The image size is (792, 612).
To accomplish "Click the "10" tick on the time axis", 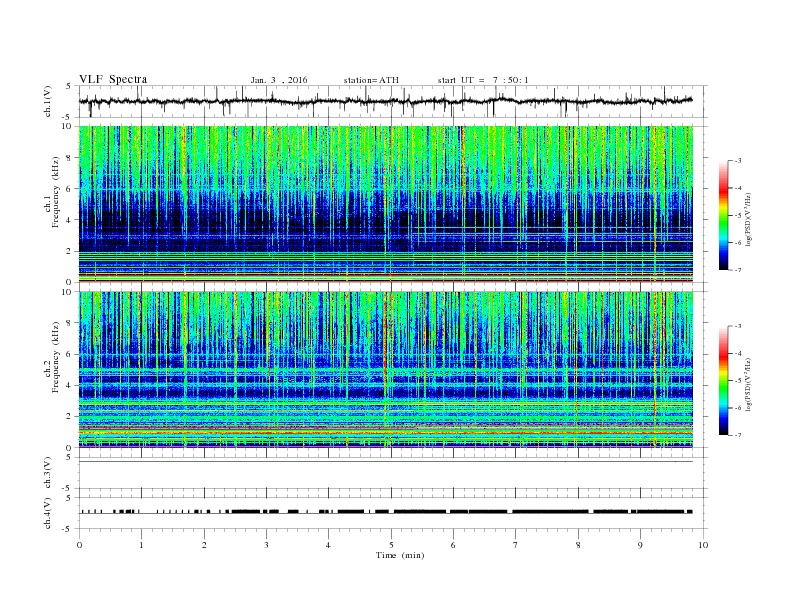I will 703,545.
